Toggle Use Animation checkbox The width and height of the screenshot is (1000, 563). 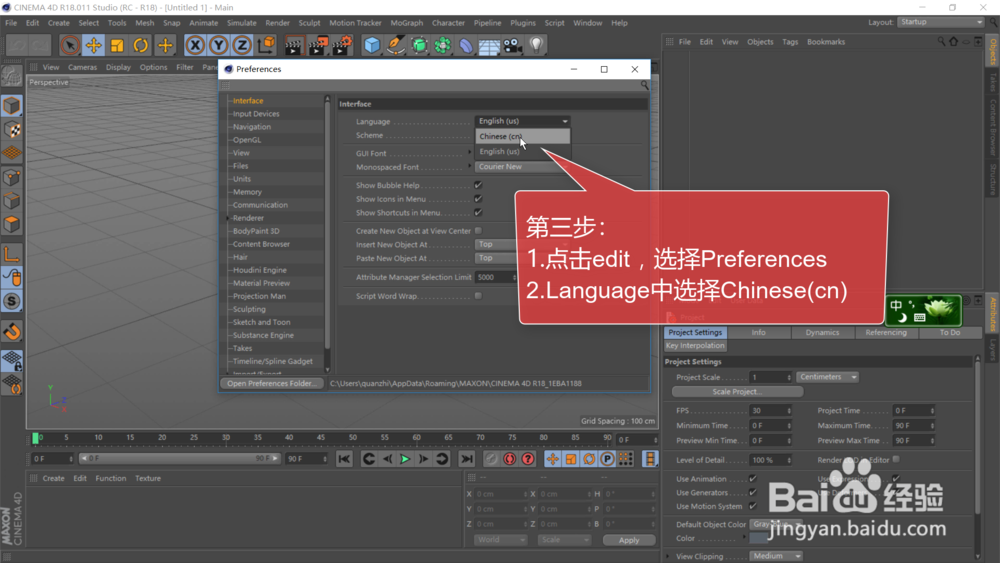point(753,478)
